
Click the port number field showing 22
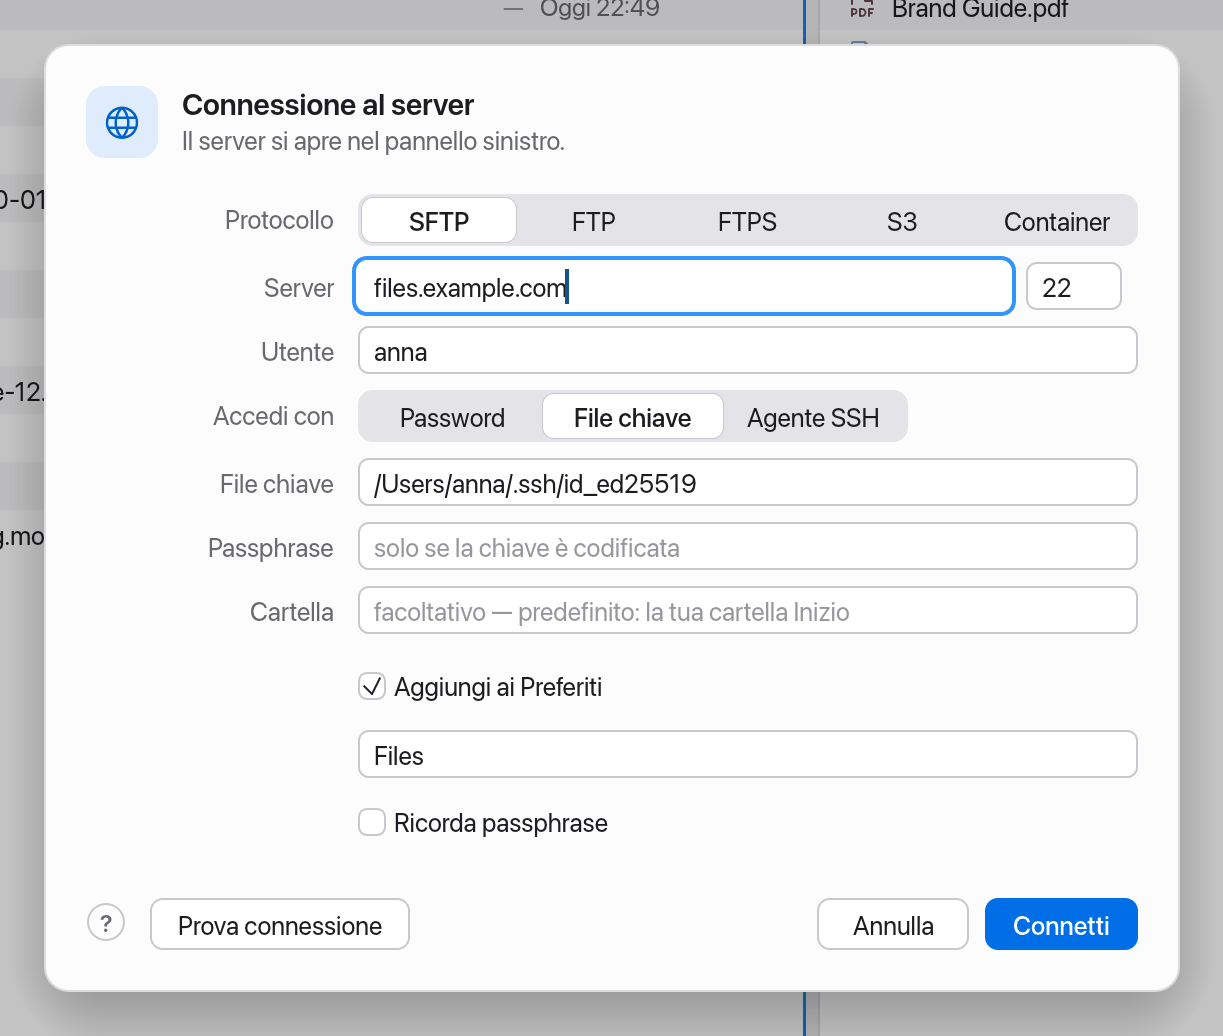click(x=1074, y=287)
